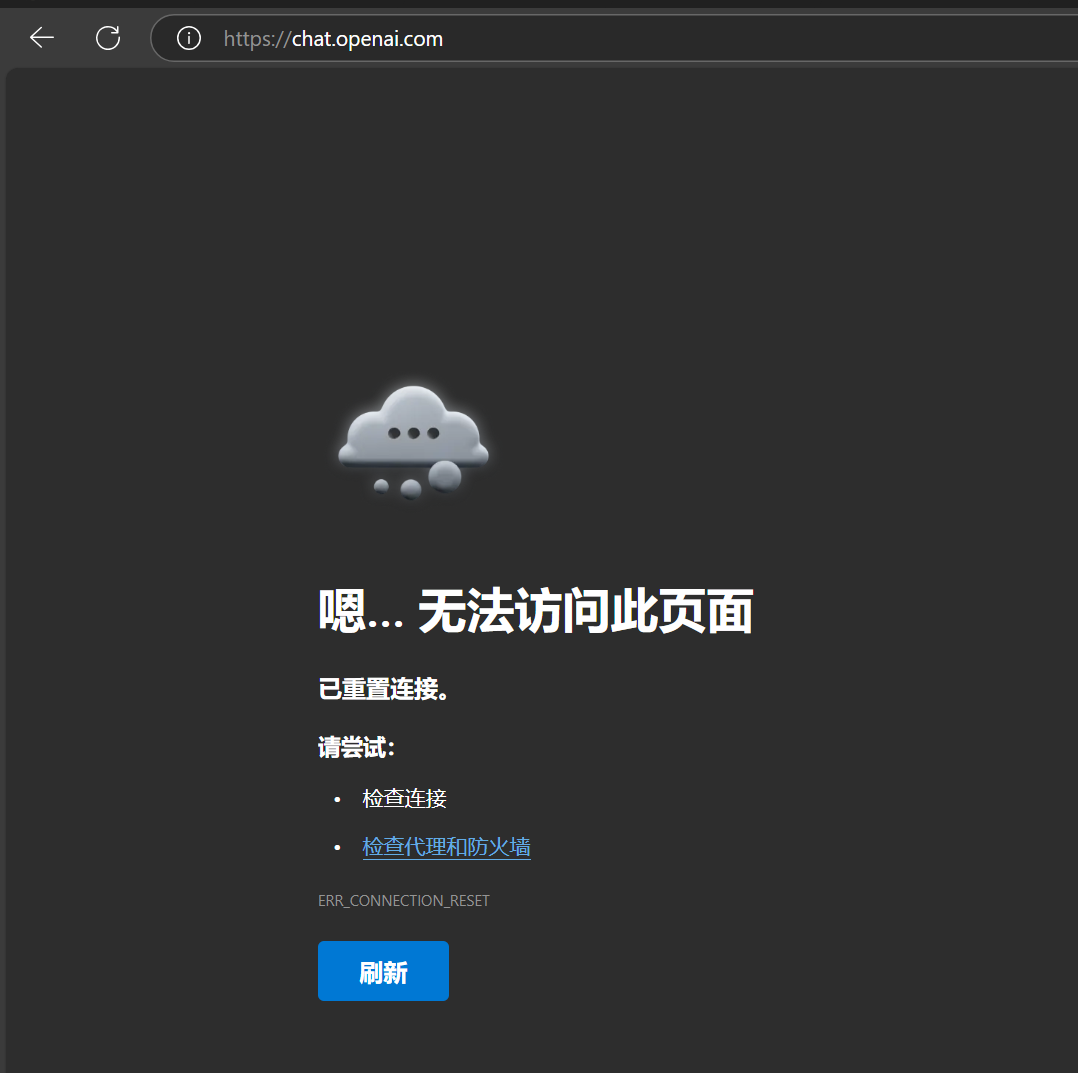Reload the page with the refresh icon

point(108,38)
